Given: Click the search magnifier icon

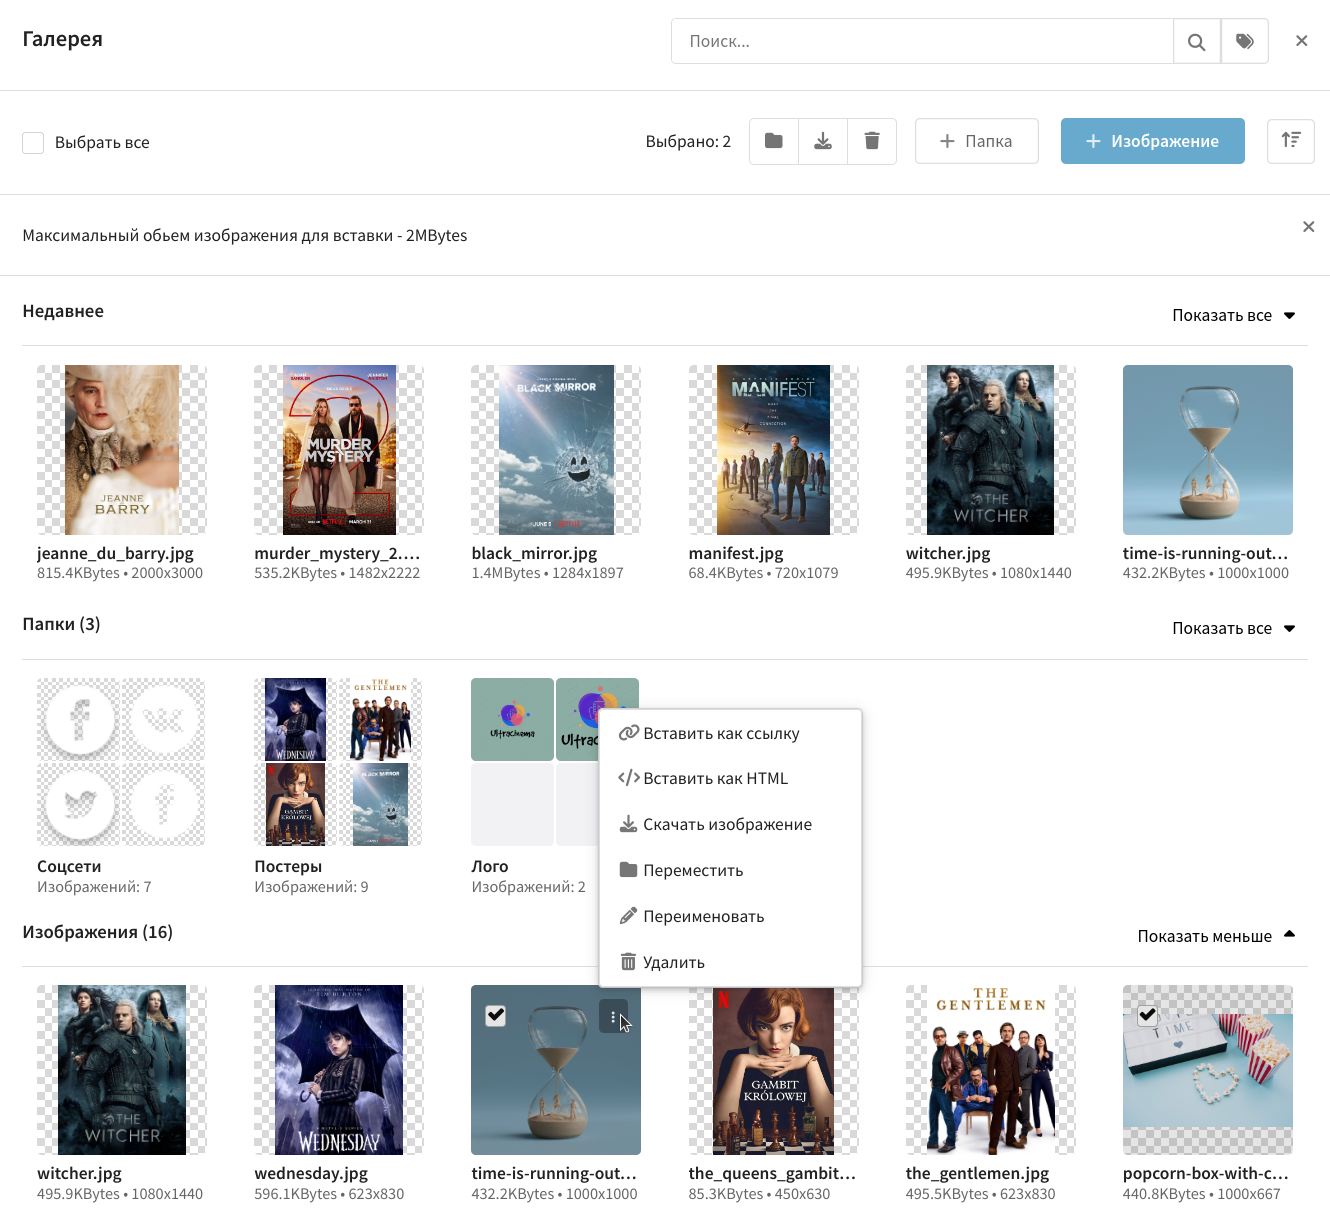Looking at the screenshot, I should [x=1196, y=42].
